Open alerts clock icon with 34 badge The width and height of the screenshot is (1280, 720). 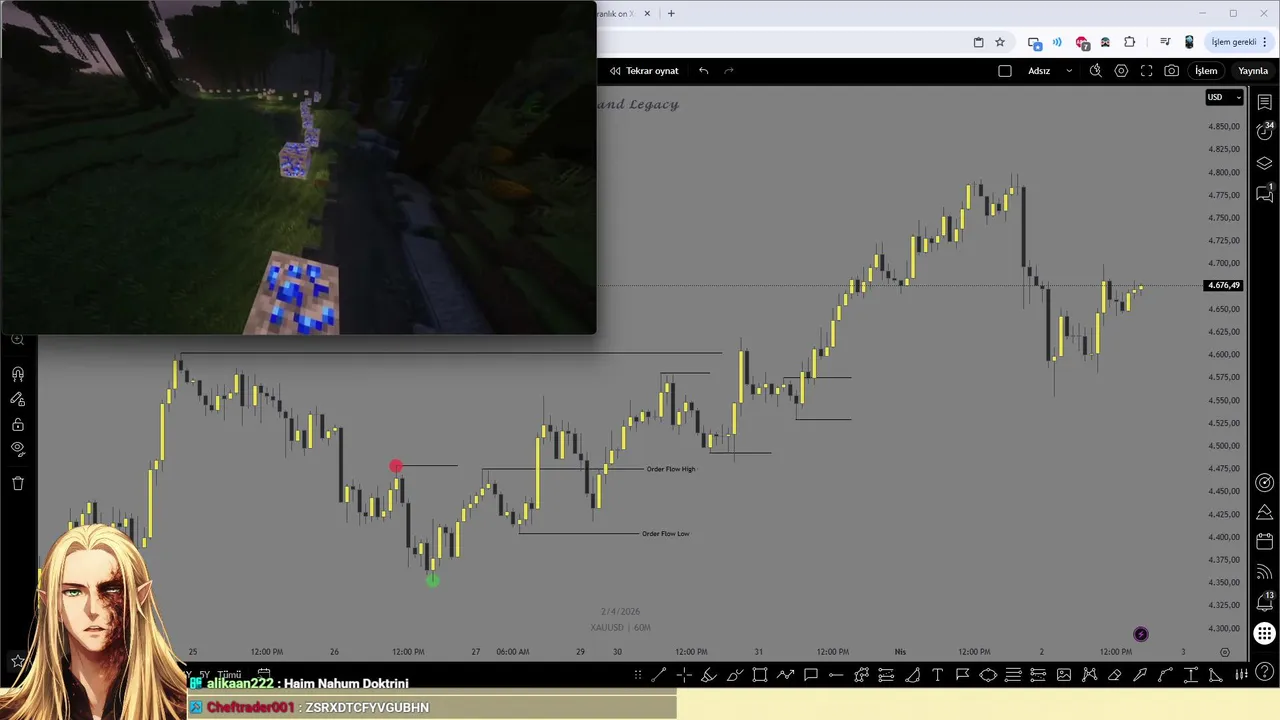pyautogui.click(x=1264, y=131)
